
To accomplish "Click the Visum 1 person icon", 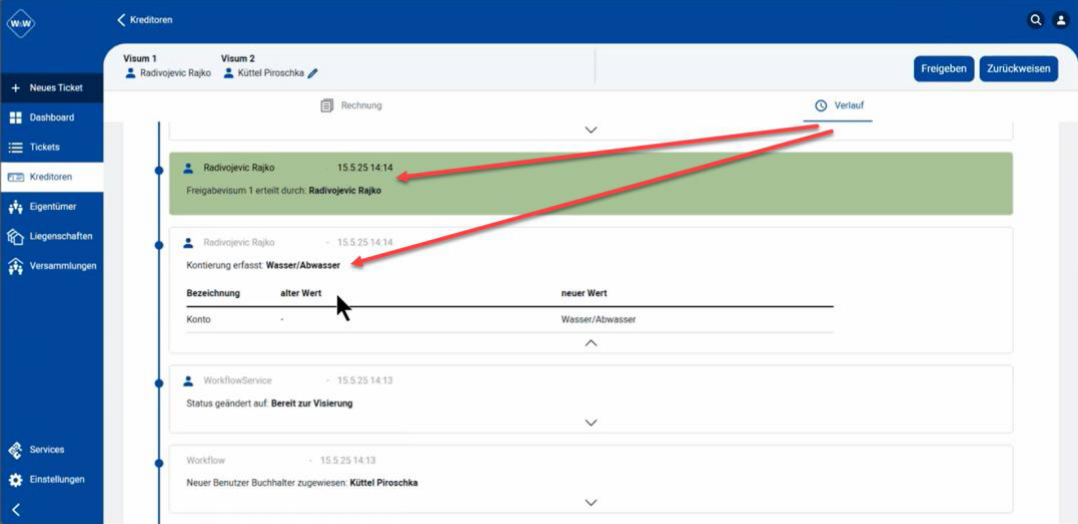I will (131, 72).
